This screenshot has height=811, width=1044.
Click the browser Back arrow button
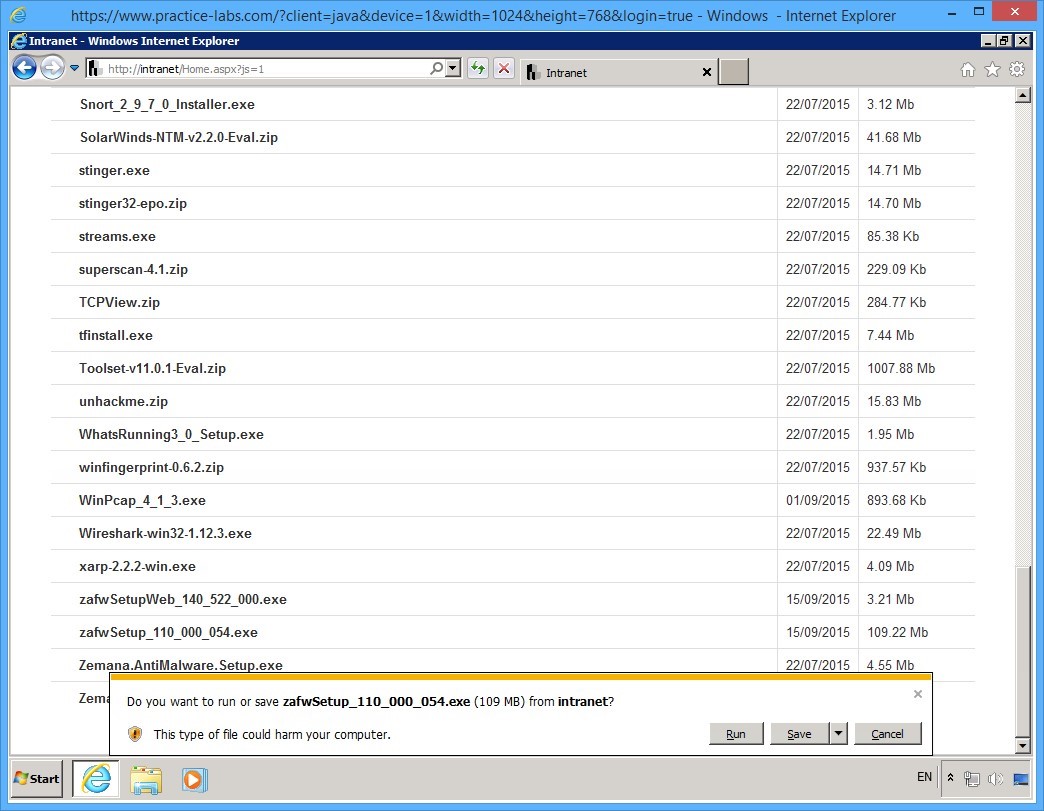point(25,69)
